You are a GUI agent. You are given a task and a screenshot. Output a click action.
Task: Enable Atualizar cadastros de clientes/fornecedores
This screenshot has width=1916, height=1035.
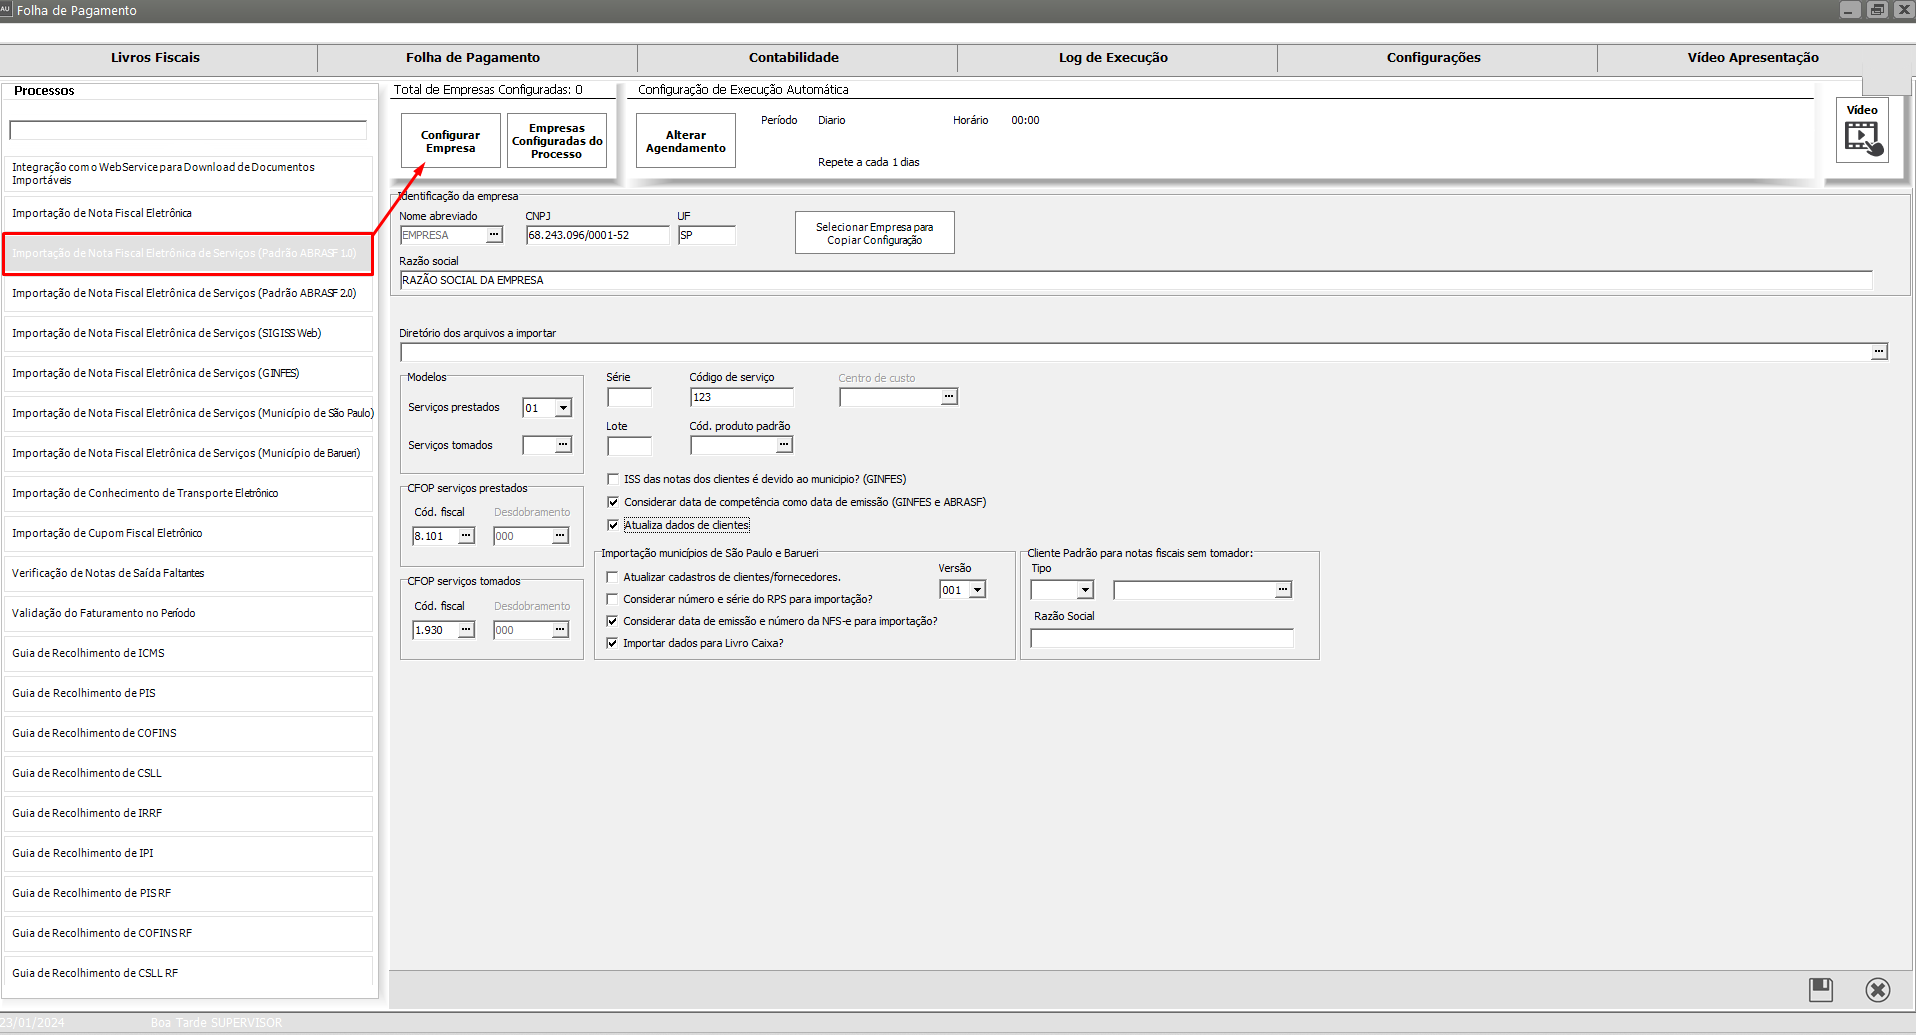point(612,577)
